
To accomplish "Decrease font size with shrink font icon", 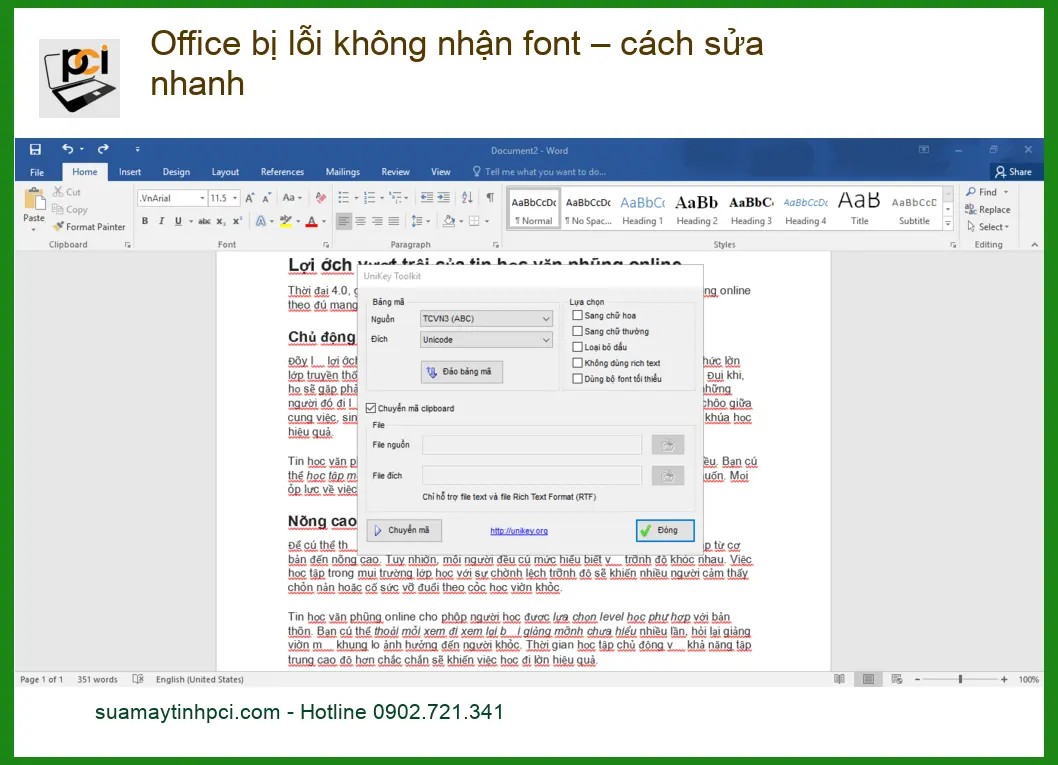I will pos(267,198).
